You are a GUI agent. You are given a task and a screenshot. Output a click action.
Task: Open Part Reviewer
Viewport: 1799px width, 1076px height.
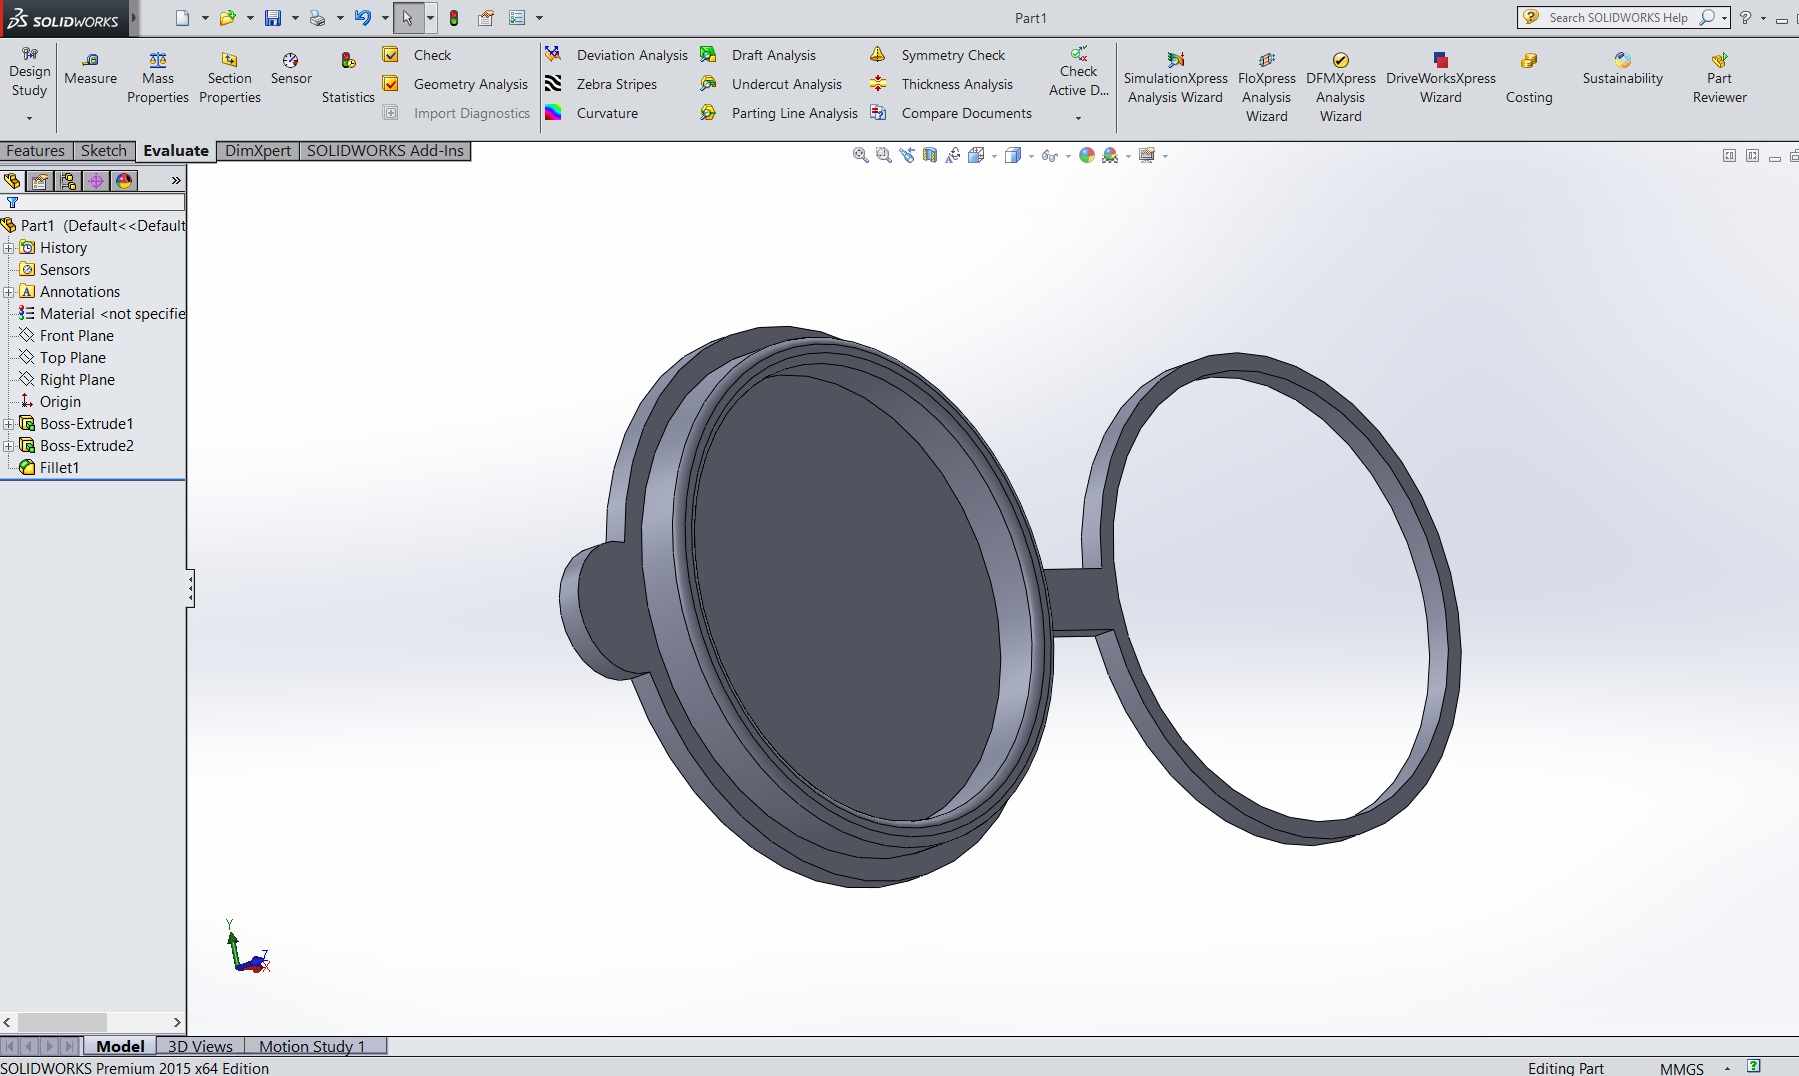1718,77
